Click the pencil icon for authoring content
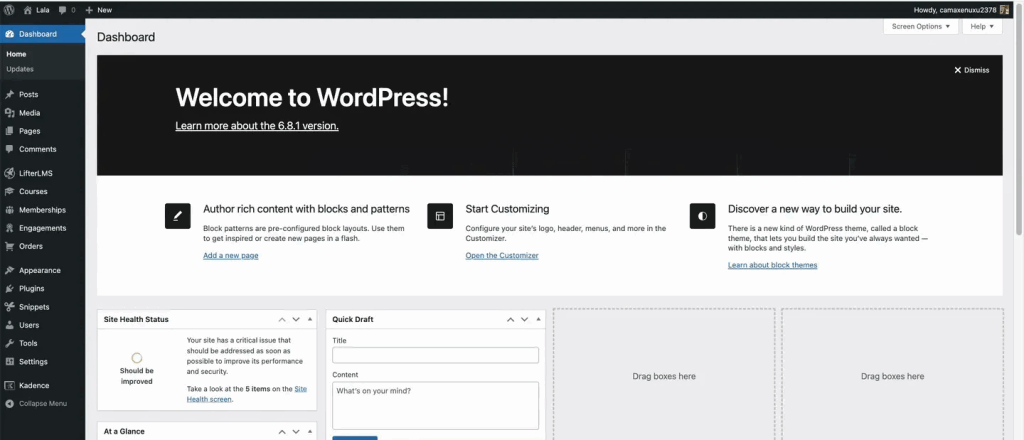1024x440 pixels. point(178,216)
